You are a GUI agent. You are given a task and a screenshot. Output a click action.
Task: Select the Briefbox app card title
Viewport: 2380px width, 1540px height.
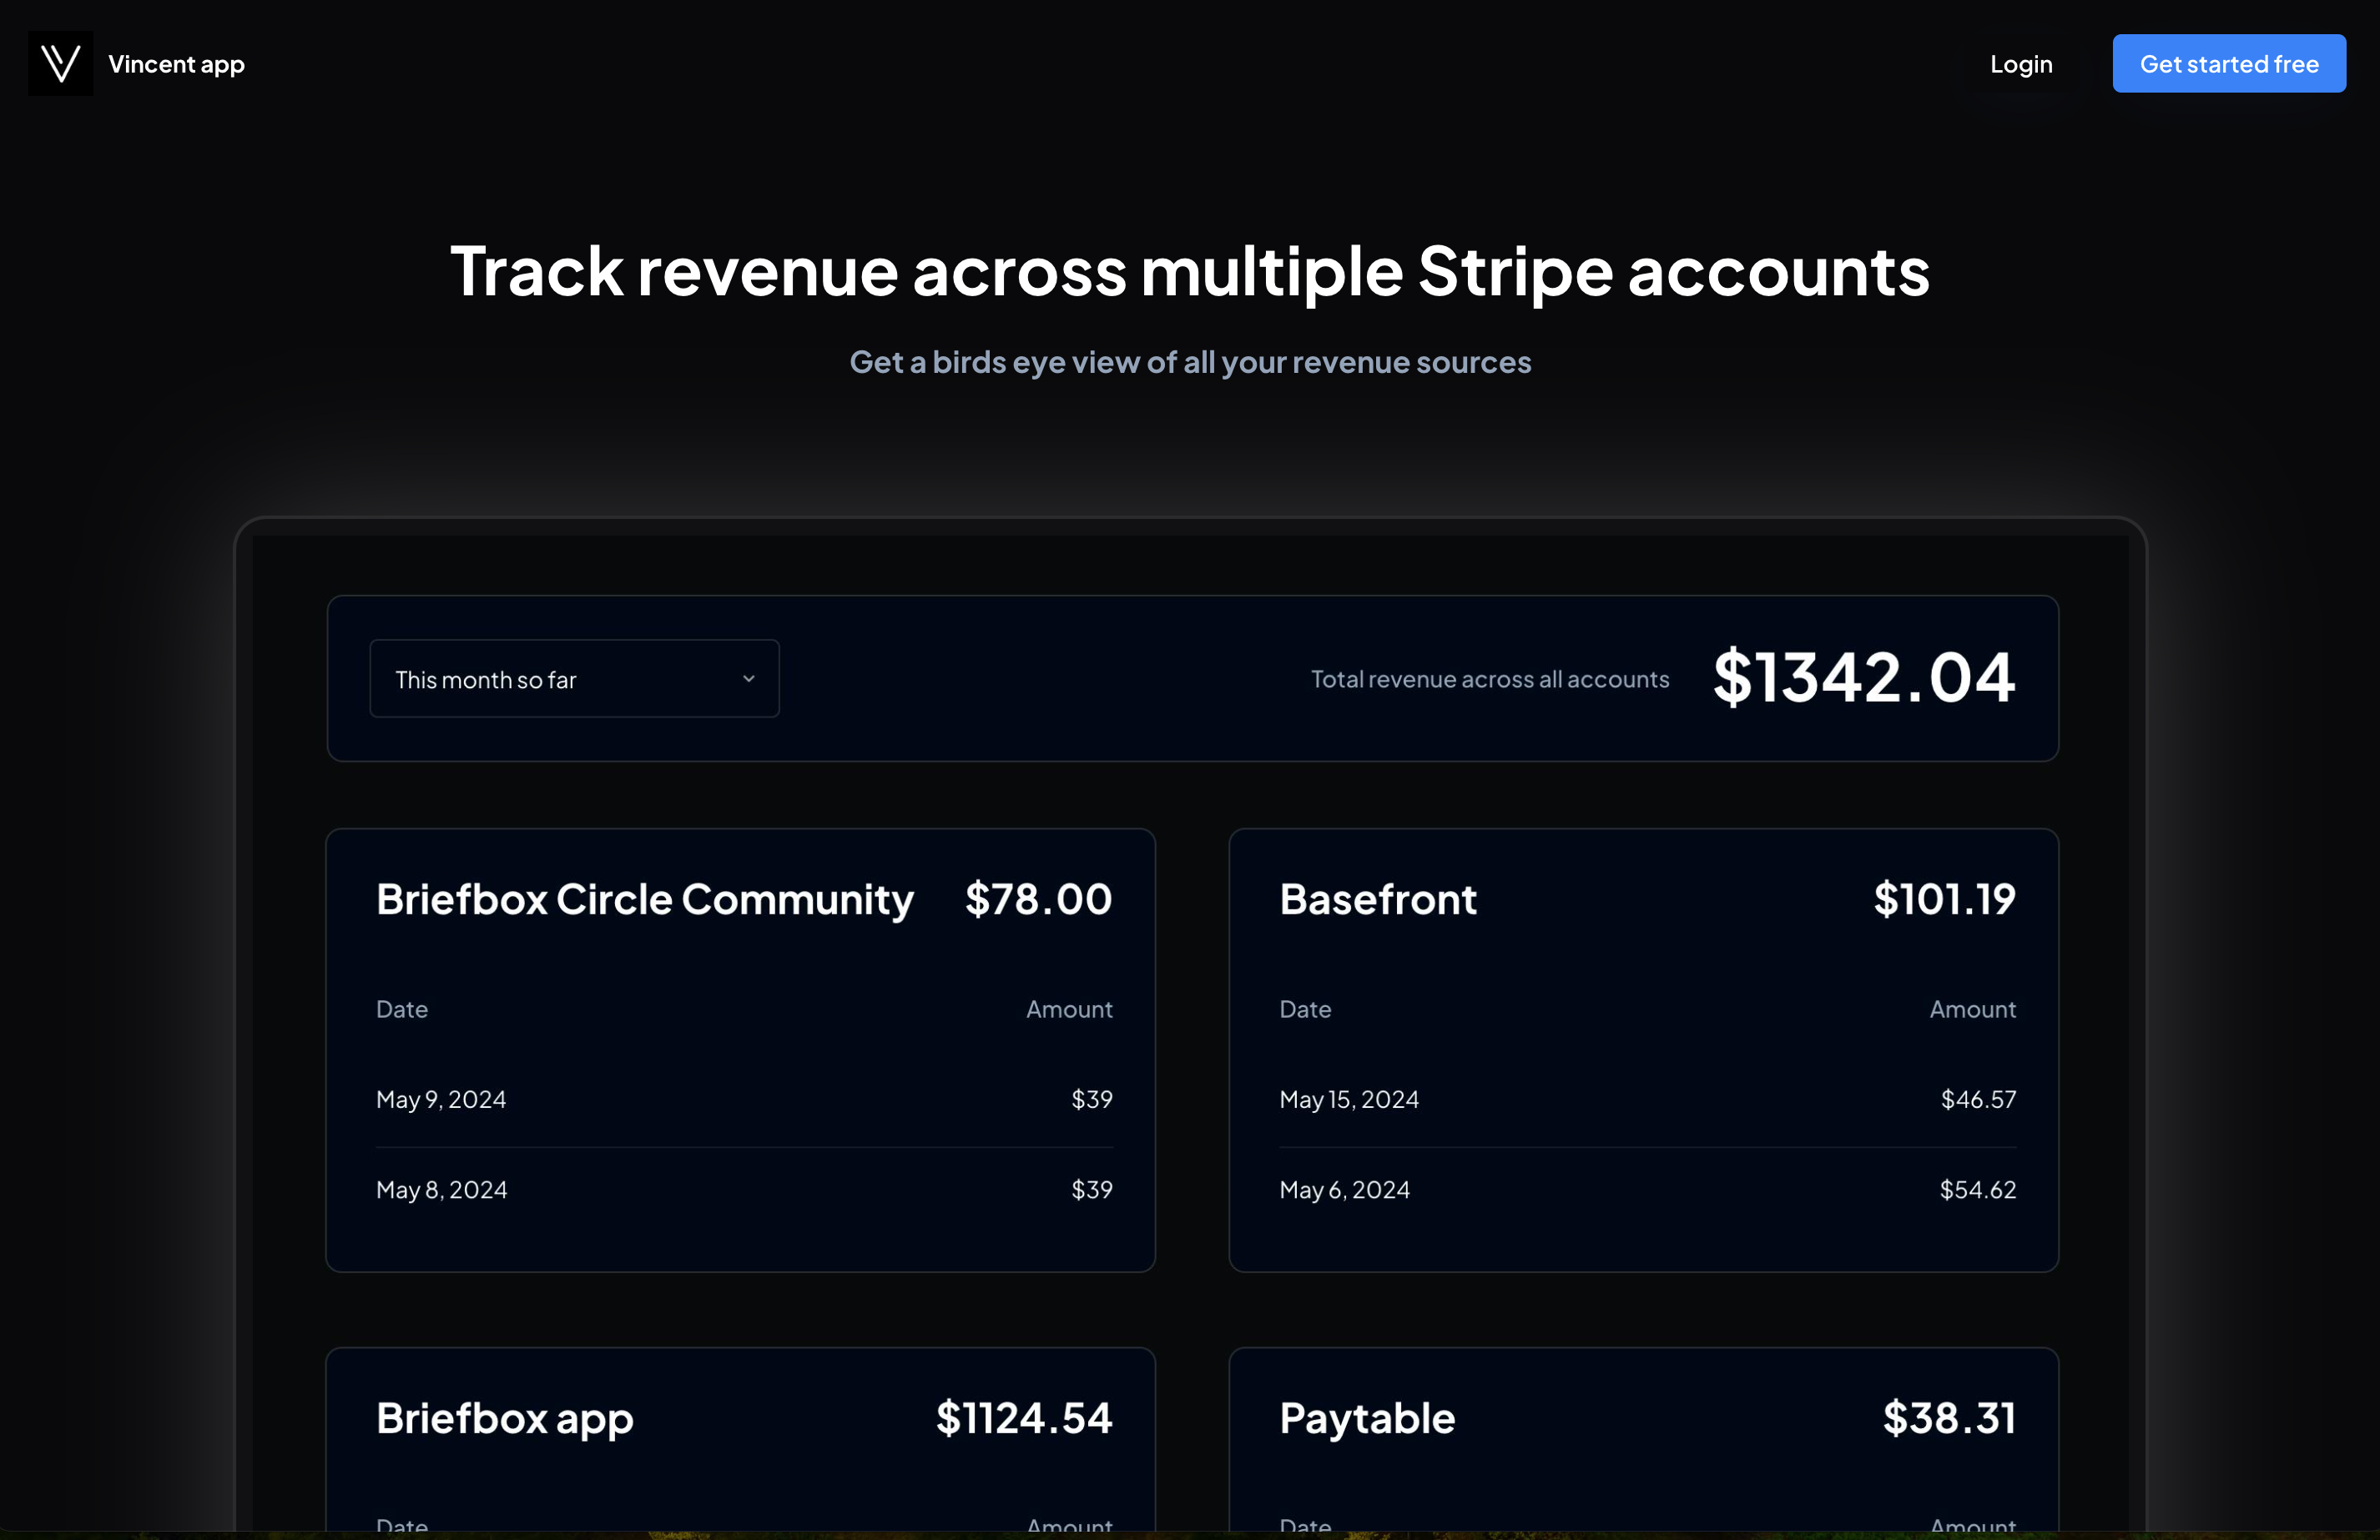(x=505, y=1419)
